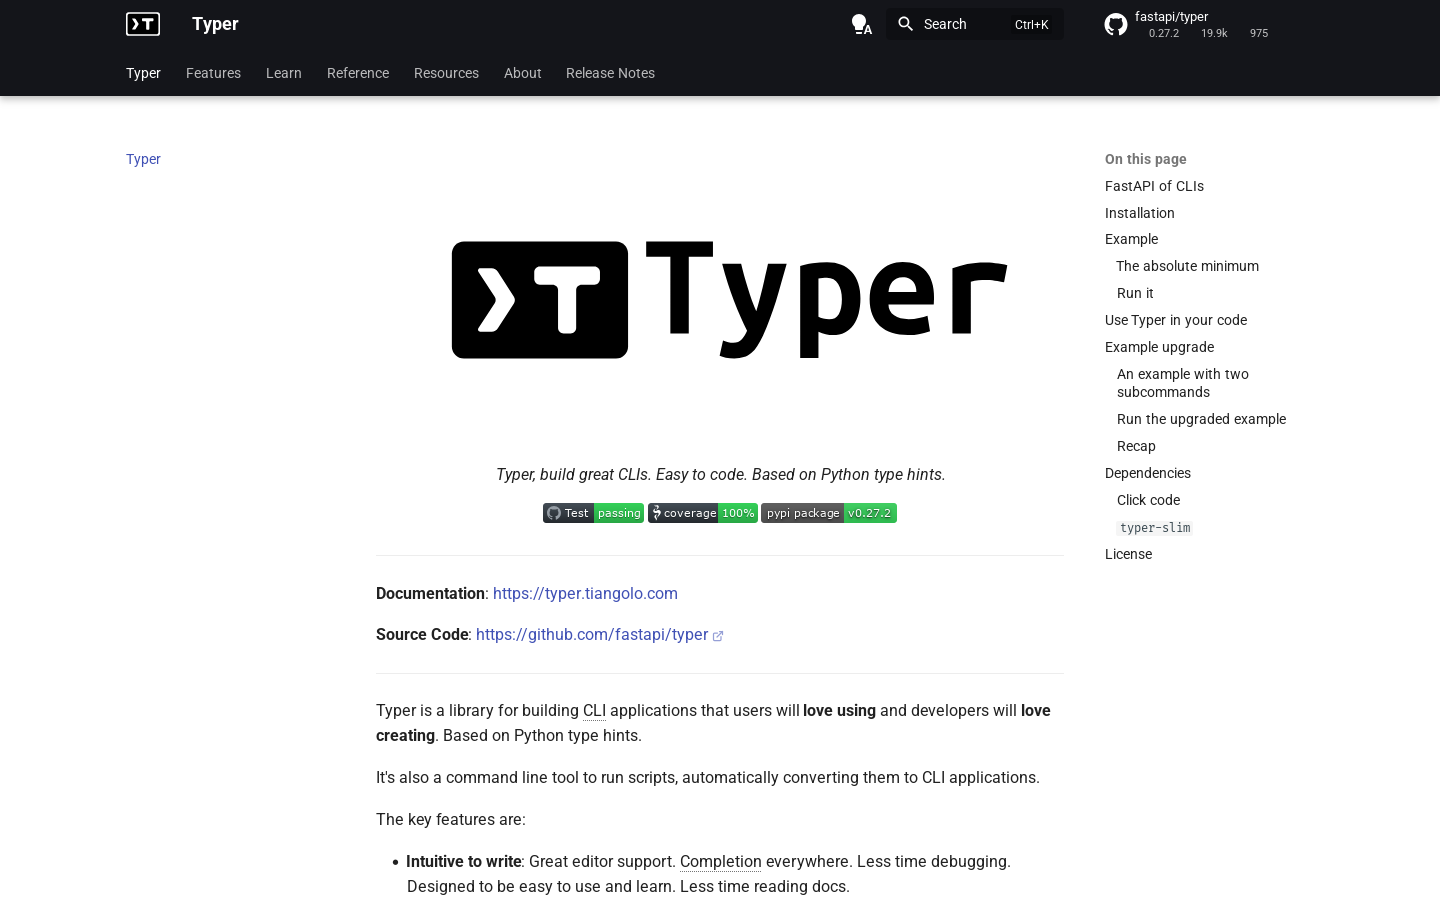Open https://typer.tiangolo.com documentation link

(585, 593)
